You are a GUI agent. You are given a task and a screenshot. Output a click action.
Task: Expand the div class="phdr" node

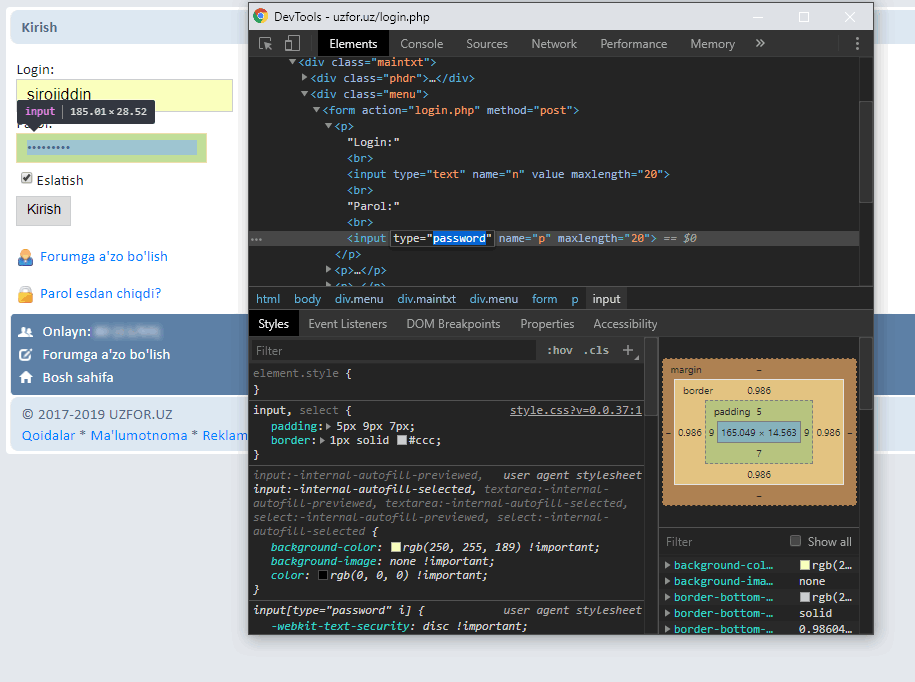305,78
